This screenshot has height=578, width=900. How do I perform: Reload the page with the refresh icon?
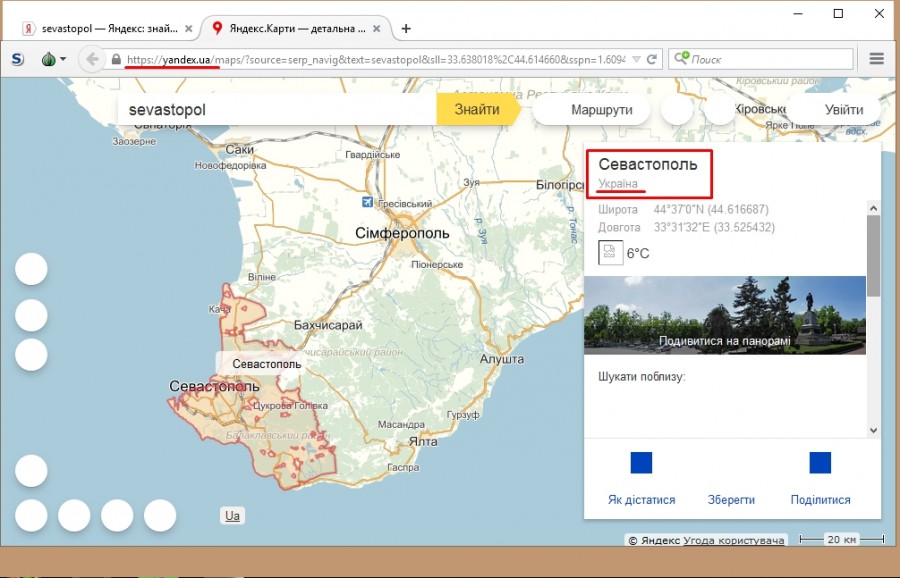[651, 59]
